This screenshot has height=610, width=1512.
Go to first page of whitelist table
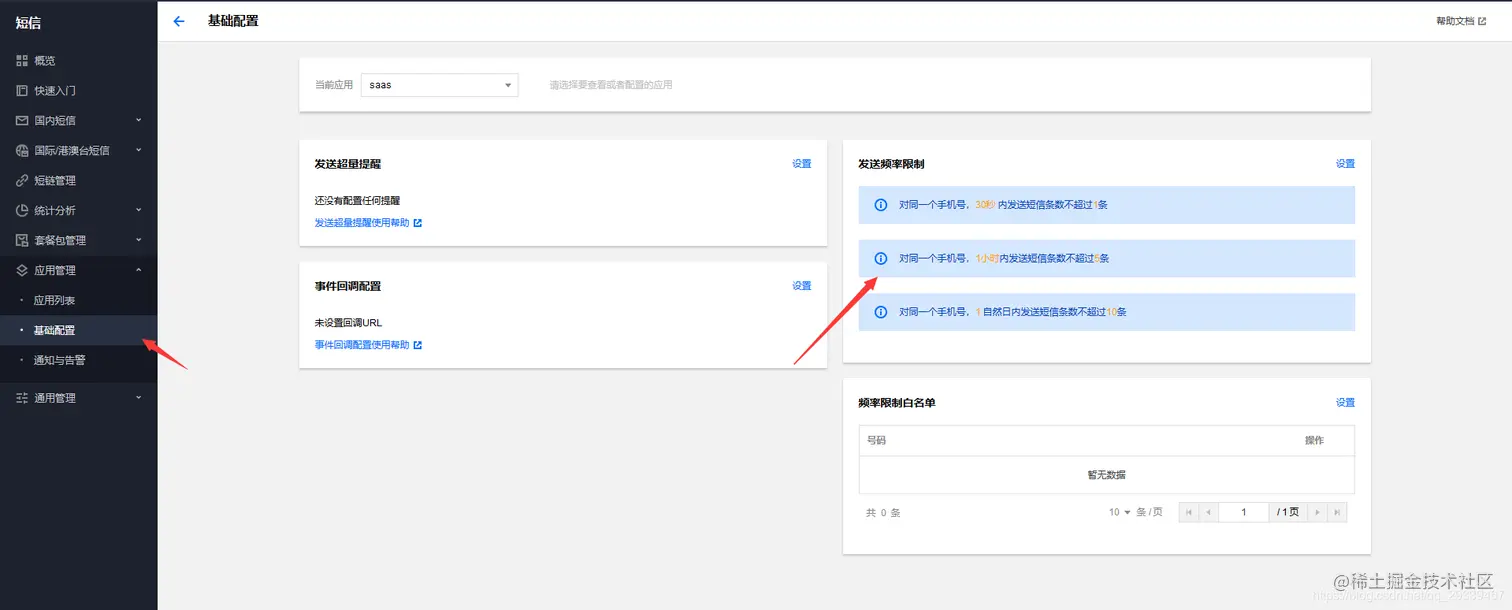pyautogui.click(x=1189, y=512)
